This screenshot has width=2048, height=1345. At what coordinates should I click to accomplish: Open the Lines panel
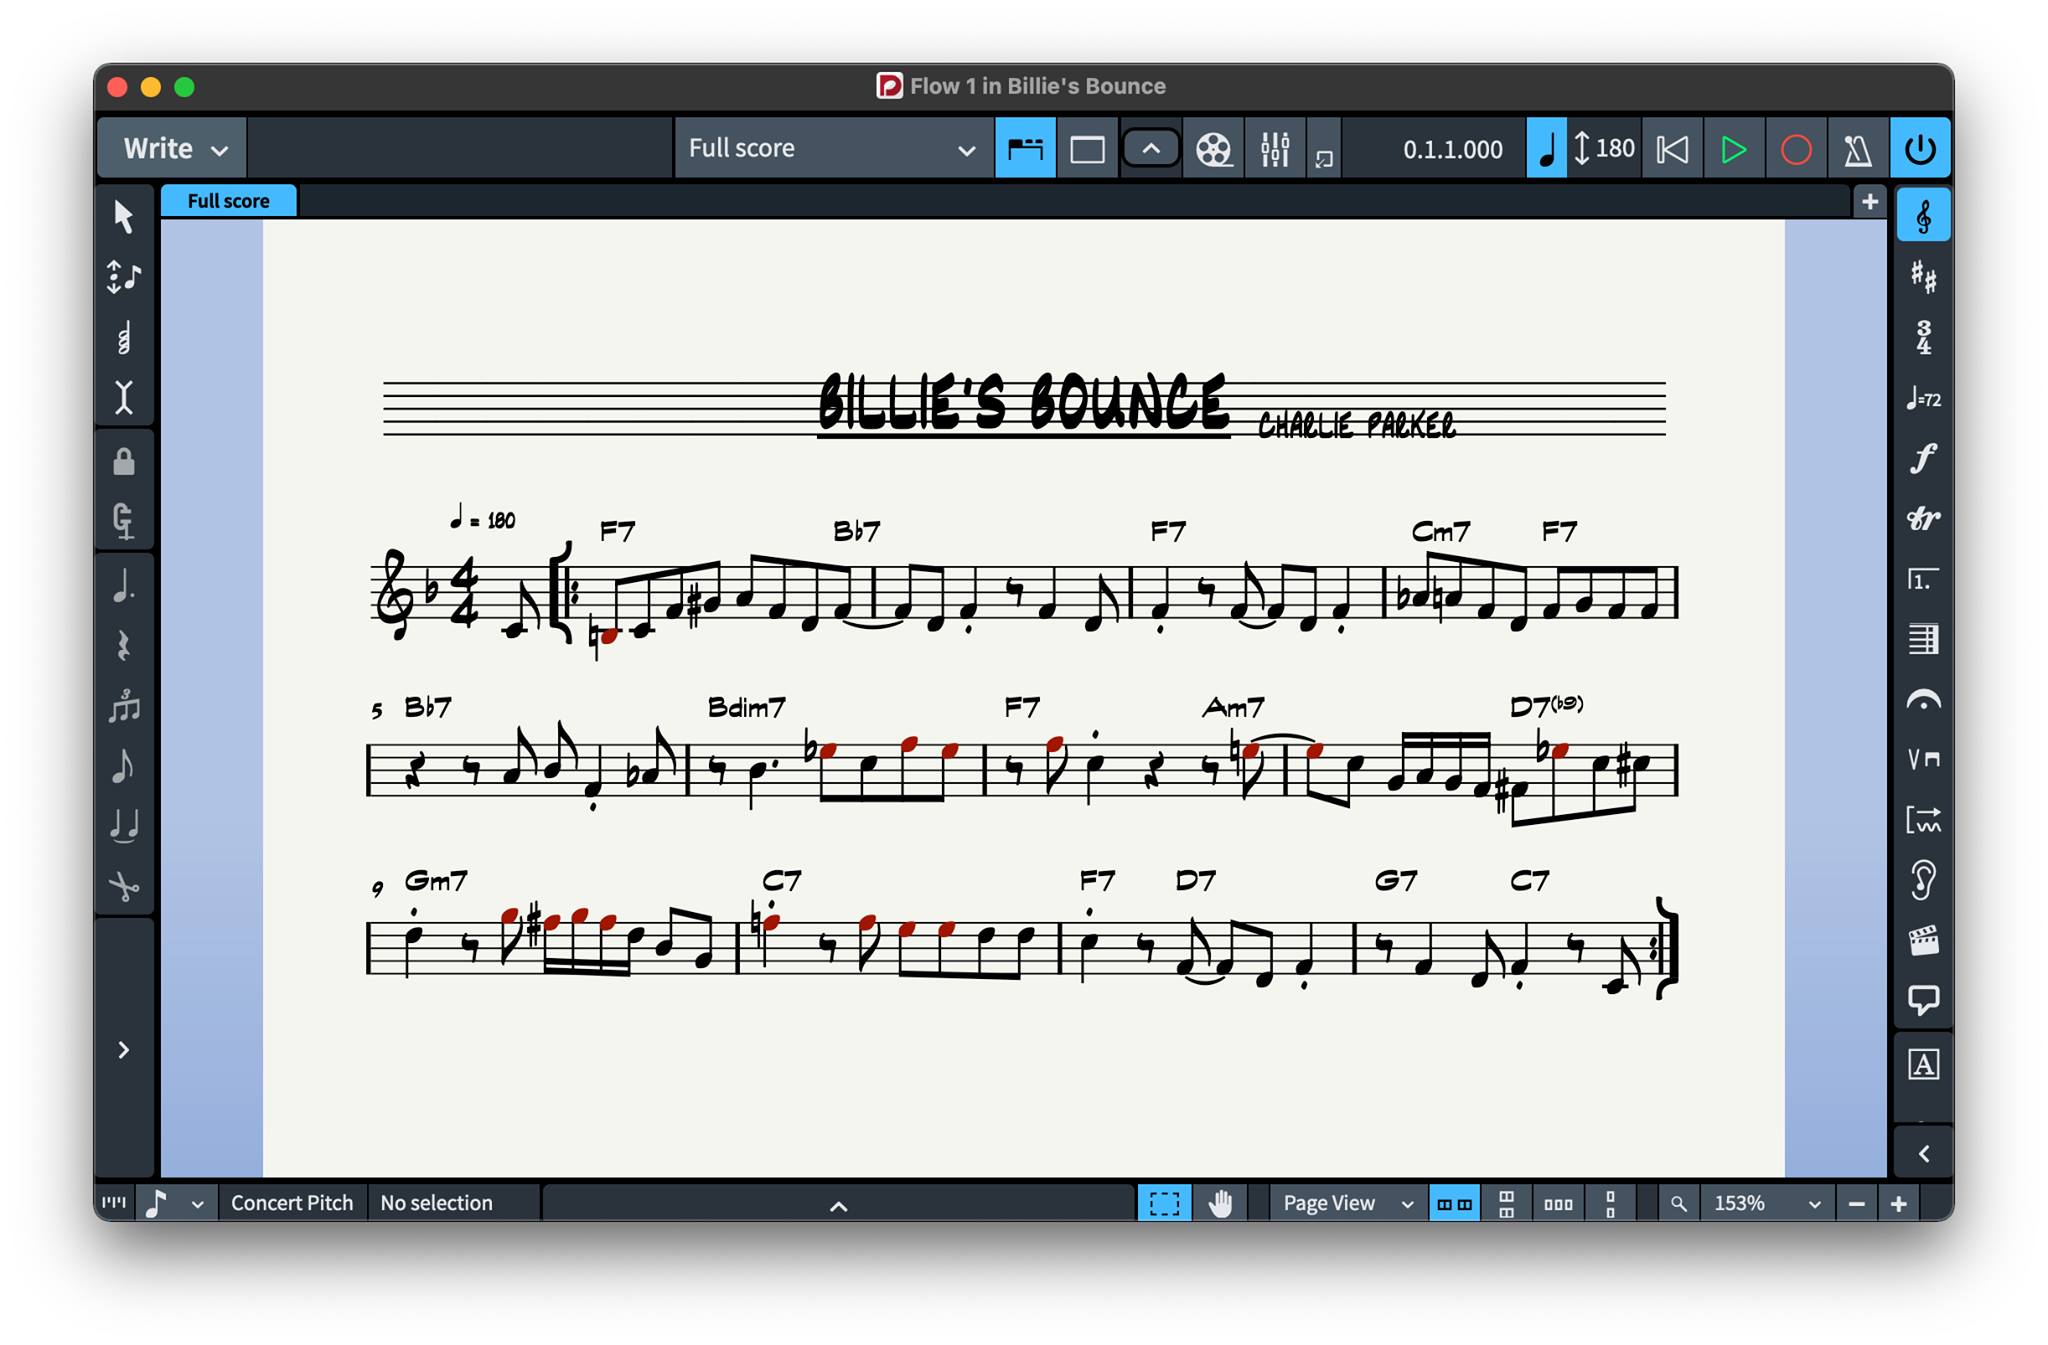1923,820
